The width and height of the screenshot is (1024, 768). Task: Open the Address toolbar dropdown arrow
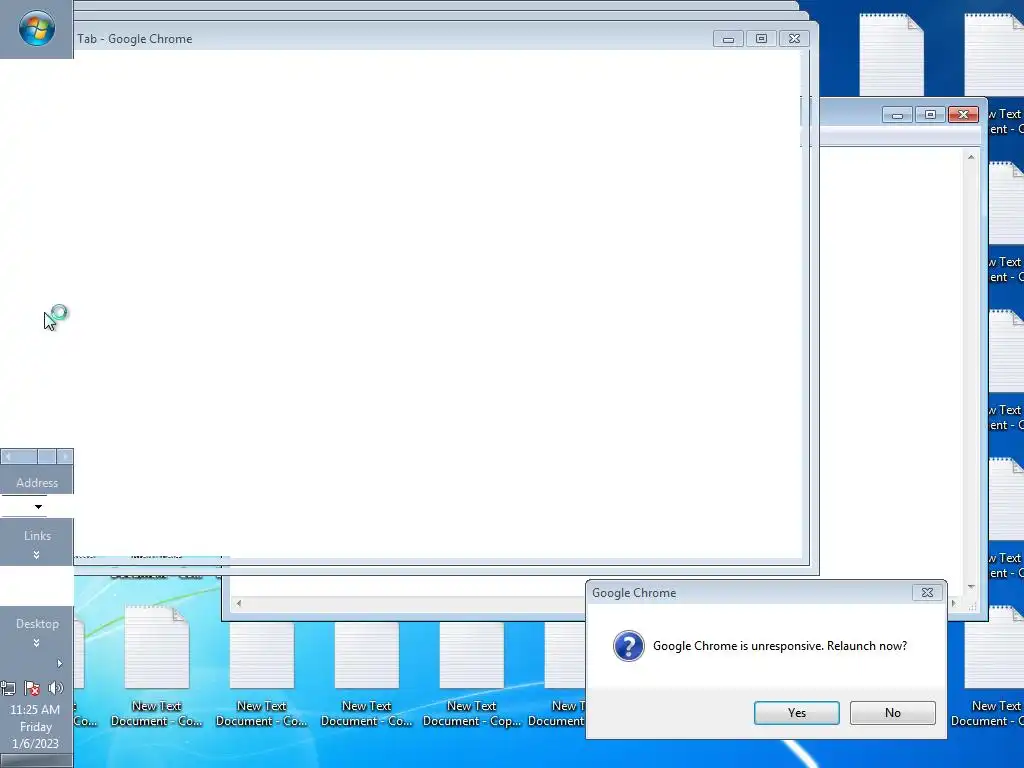pyautogui.click(x=39, y=507)
